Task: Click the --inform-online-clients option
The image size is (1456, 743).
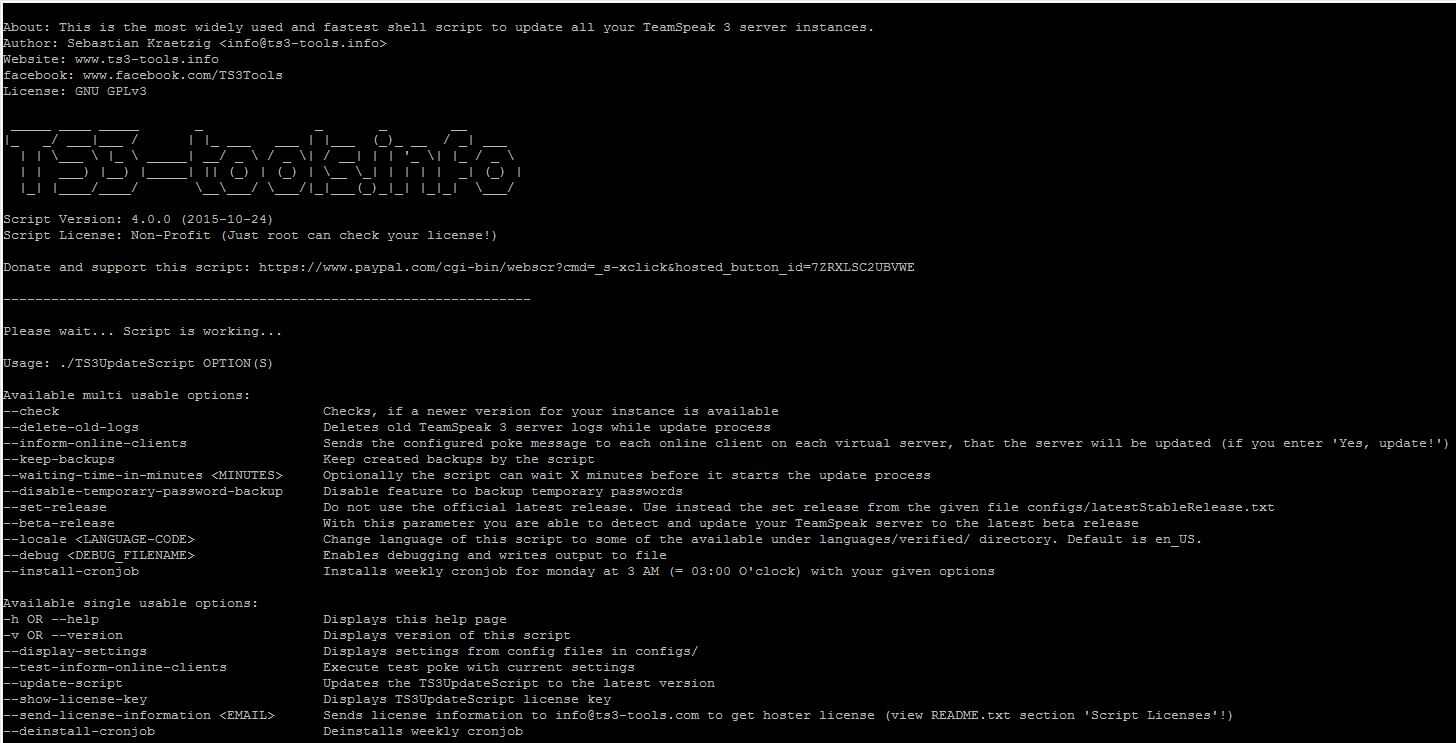Action: (95, 444)
